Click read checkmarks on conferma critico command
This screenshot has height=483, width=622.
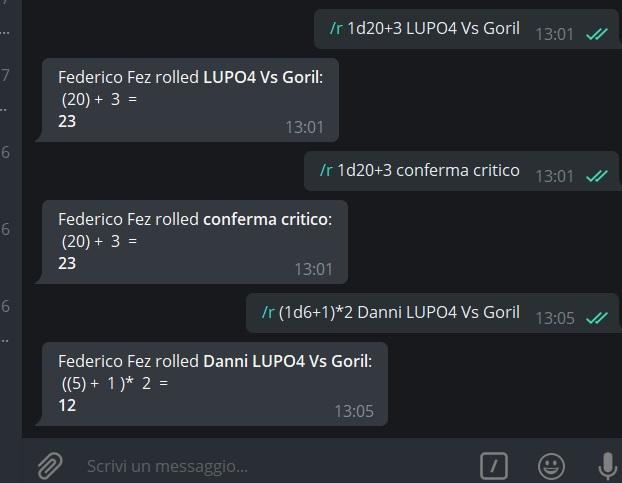(597, 176)
